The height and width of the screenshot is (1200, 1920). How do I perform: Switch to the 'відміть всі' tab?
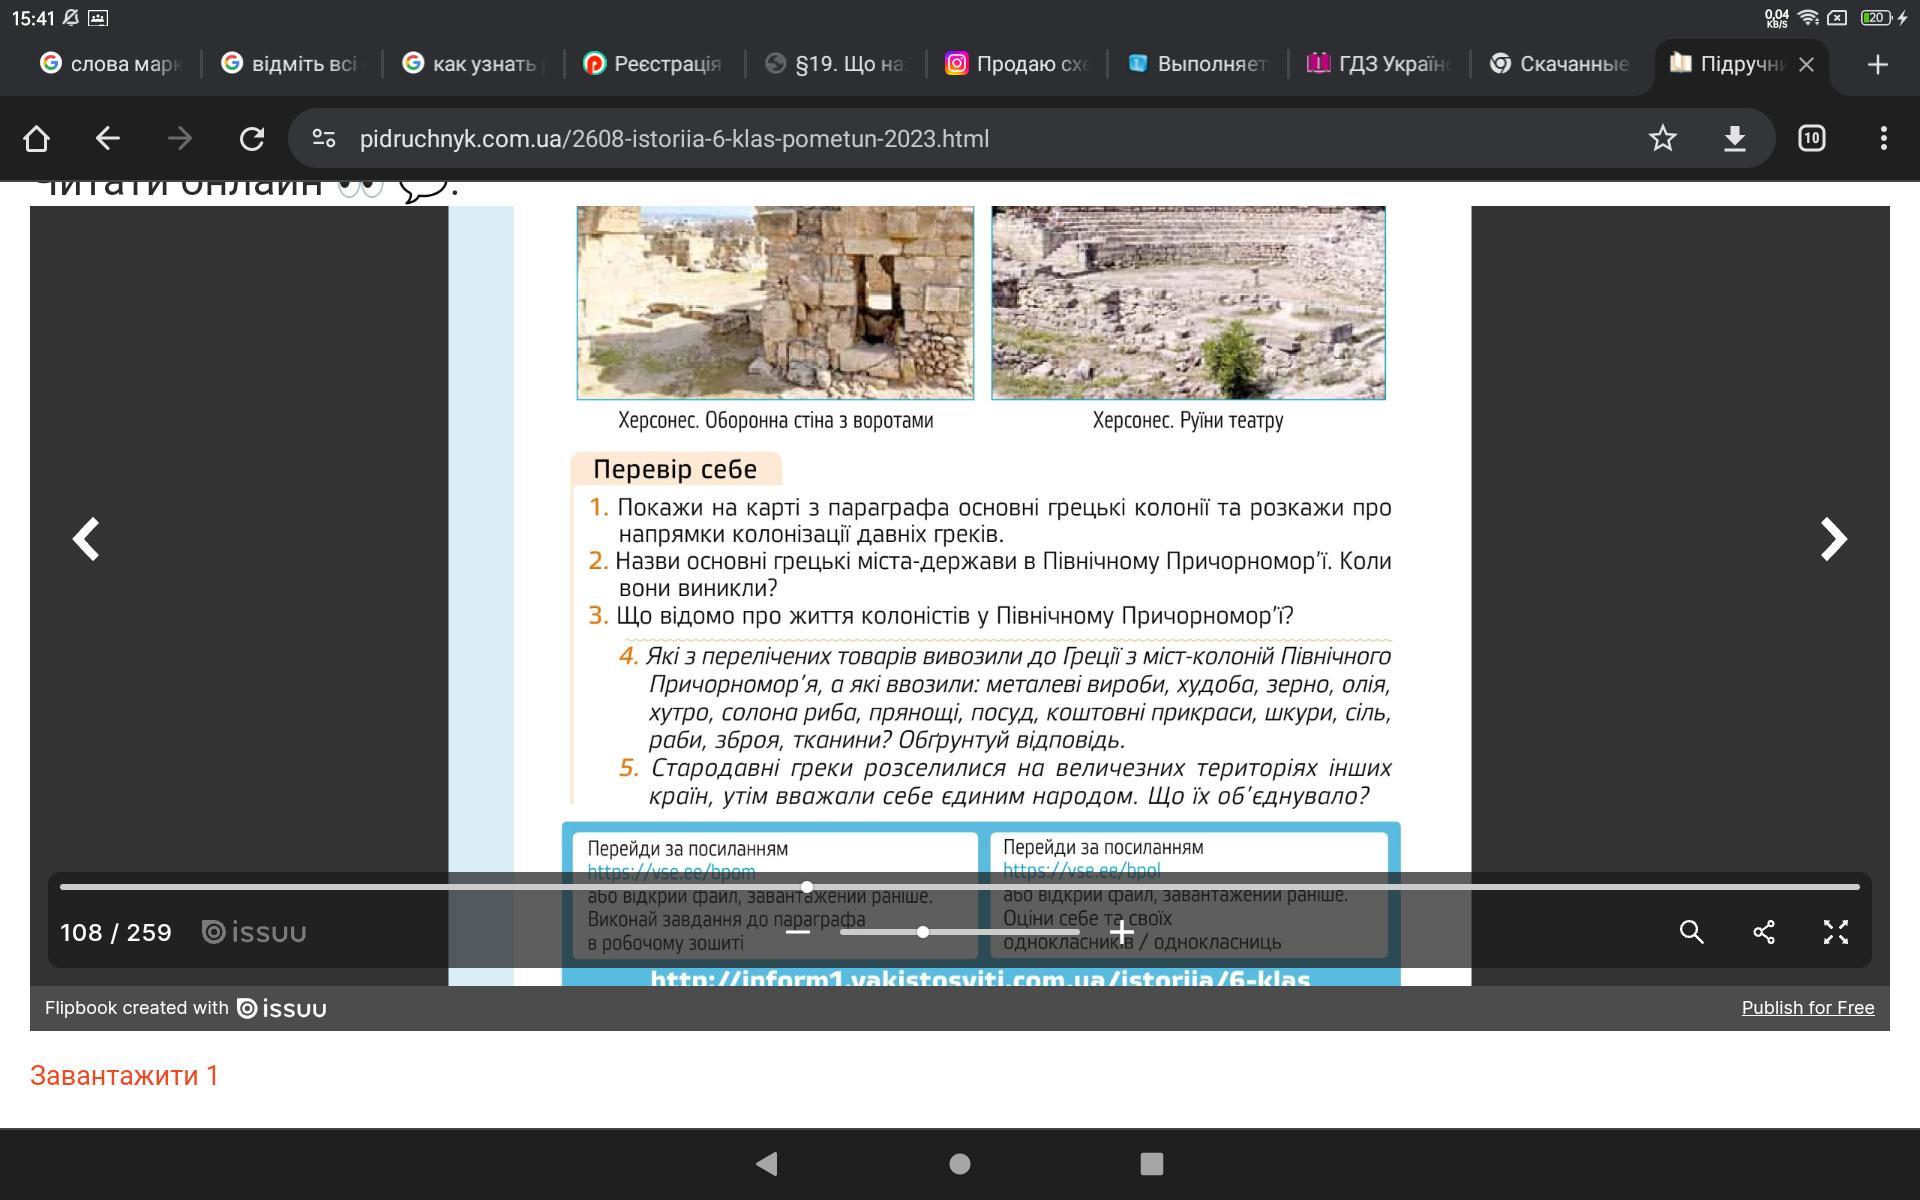[x=290, y=64]
